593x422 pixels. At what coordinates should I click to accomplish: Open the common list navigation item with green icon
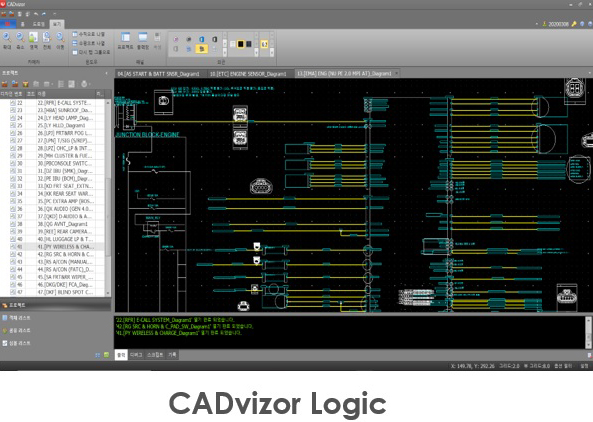click(x=16, y=330)
